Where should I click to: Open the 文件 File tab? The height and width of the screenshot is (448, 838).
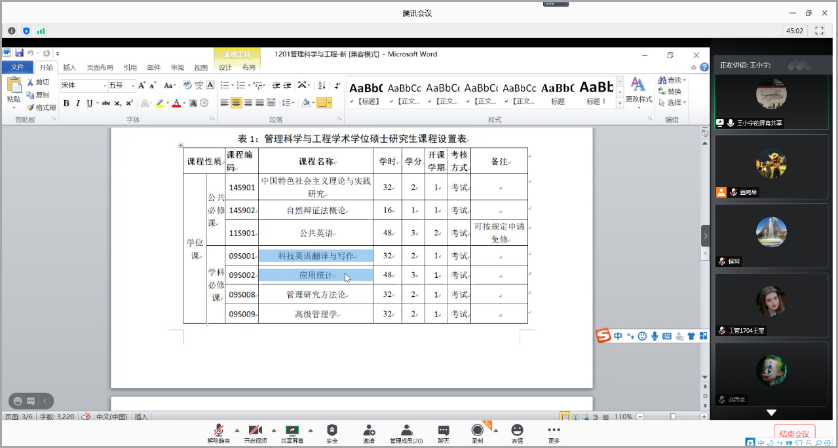click(x=17, y=67)
